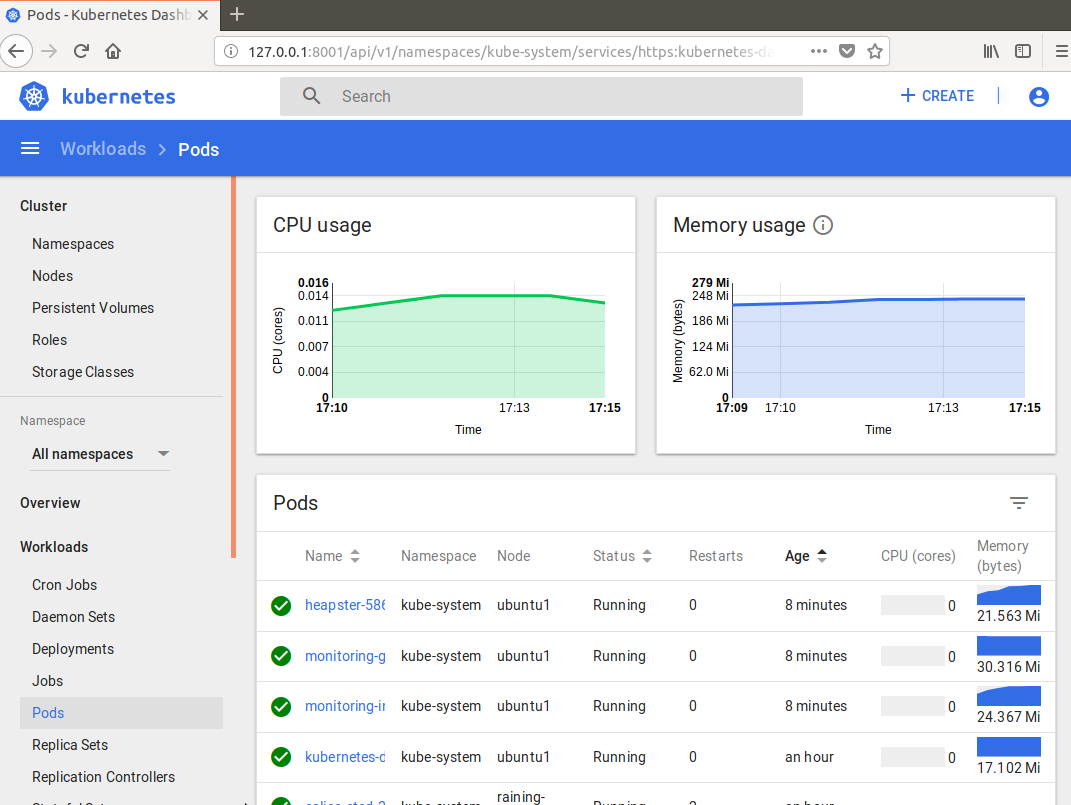Open Replica Sets in sidebar
The width and height of the screenshot is (1071, 805).
(70, 745)
